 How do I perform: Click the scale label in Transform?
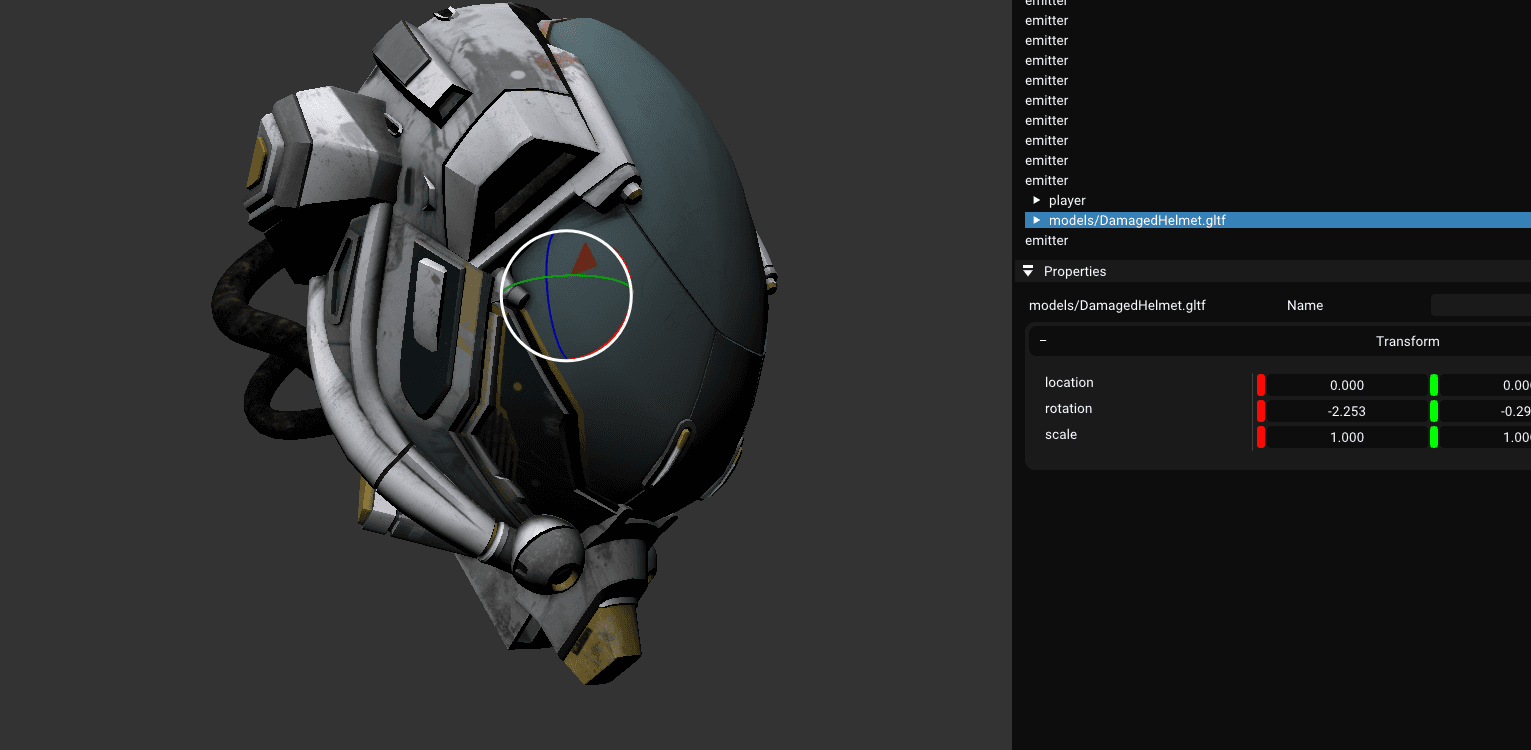click(x=1061, y=435)
